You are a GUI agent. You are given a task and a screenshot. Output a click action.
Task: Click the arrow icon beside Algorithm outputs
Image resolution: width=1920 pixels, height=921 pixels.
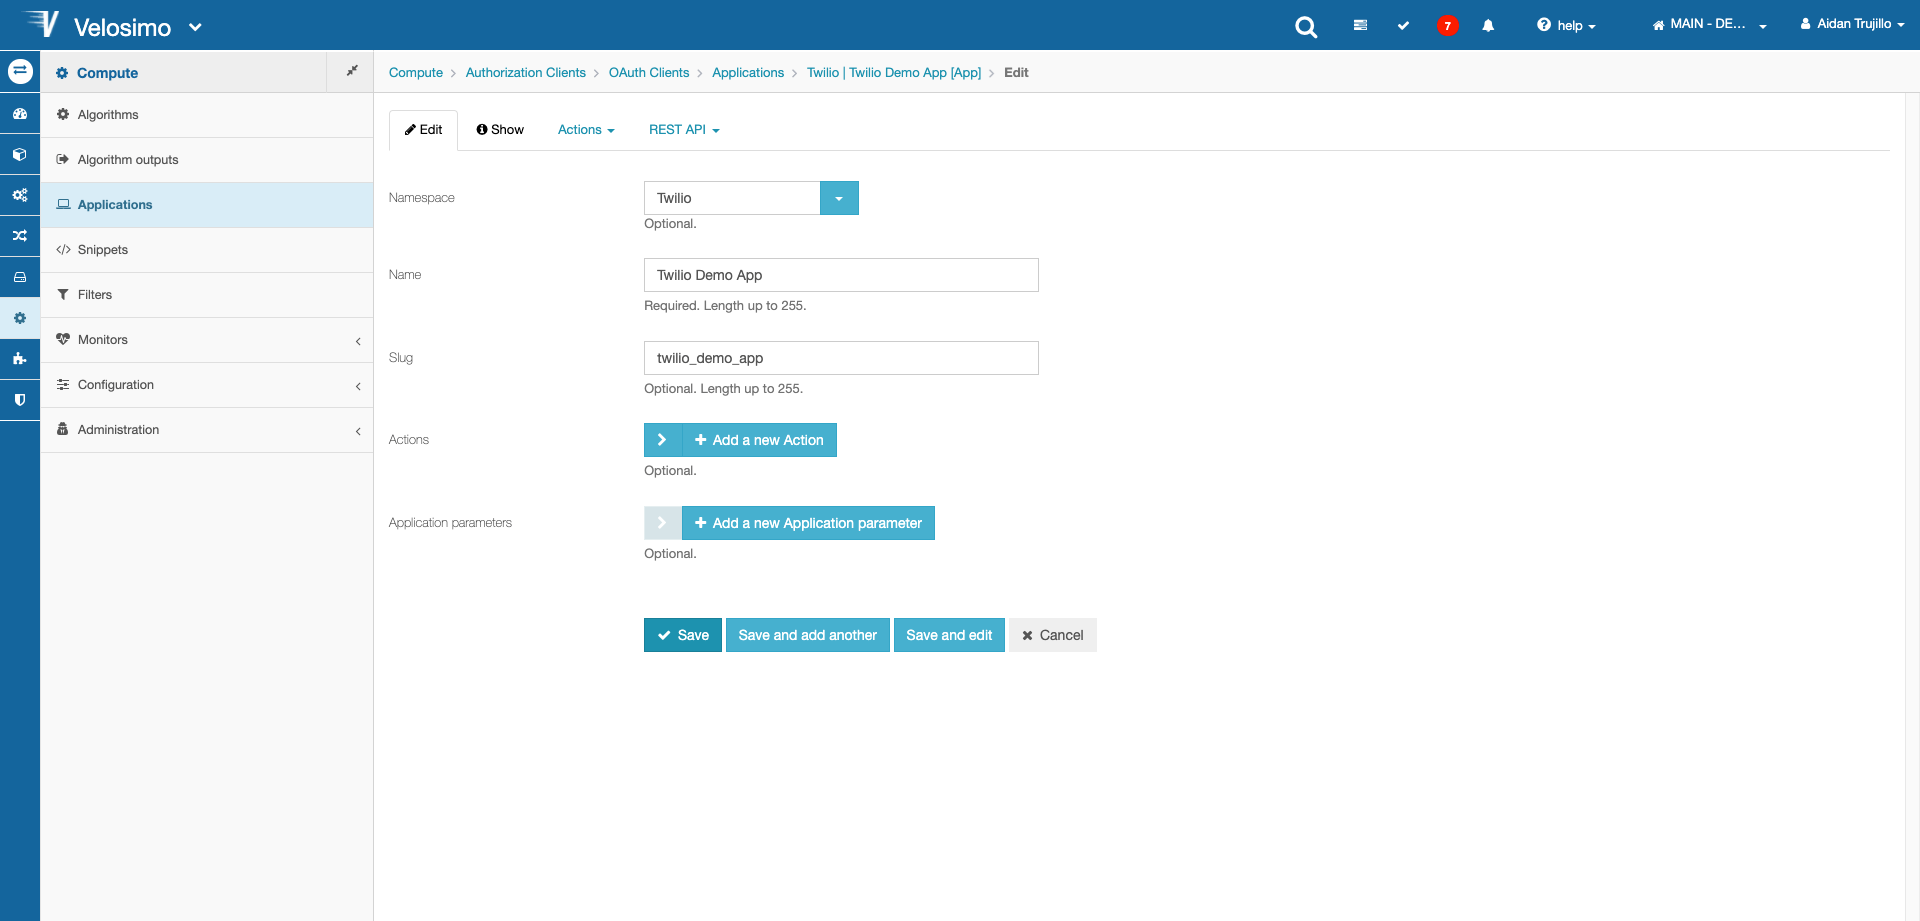pyautogui.click(x=63, y=159)
